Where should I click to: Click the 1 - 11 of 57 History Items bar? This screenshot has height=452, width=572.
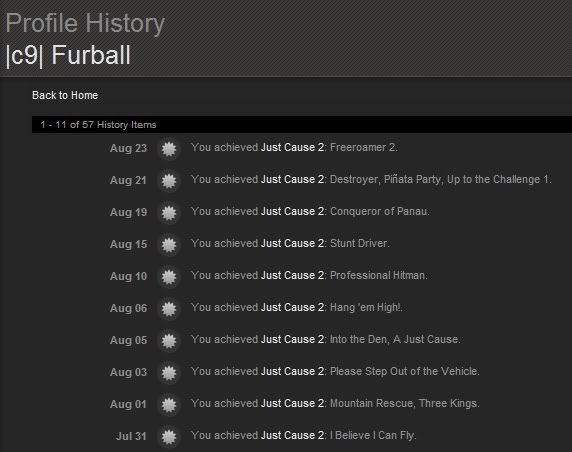point(302,124)
